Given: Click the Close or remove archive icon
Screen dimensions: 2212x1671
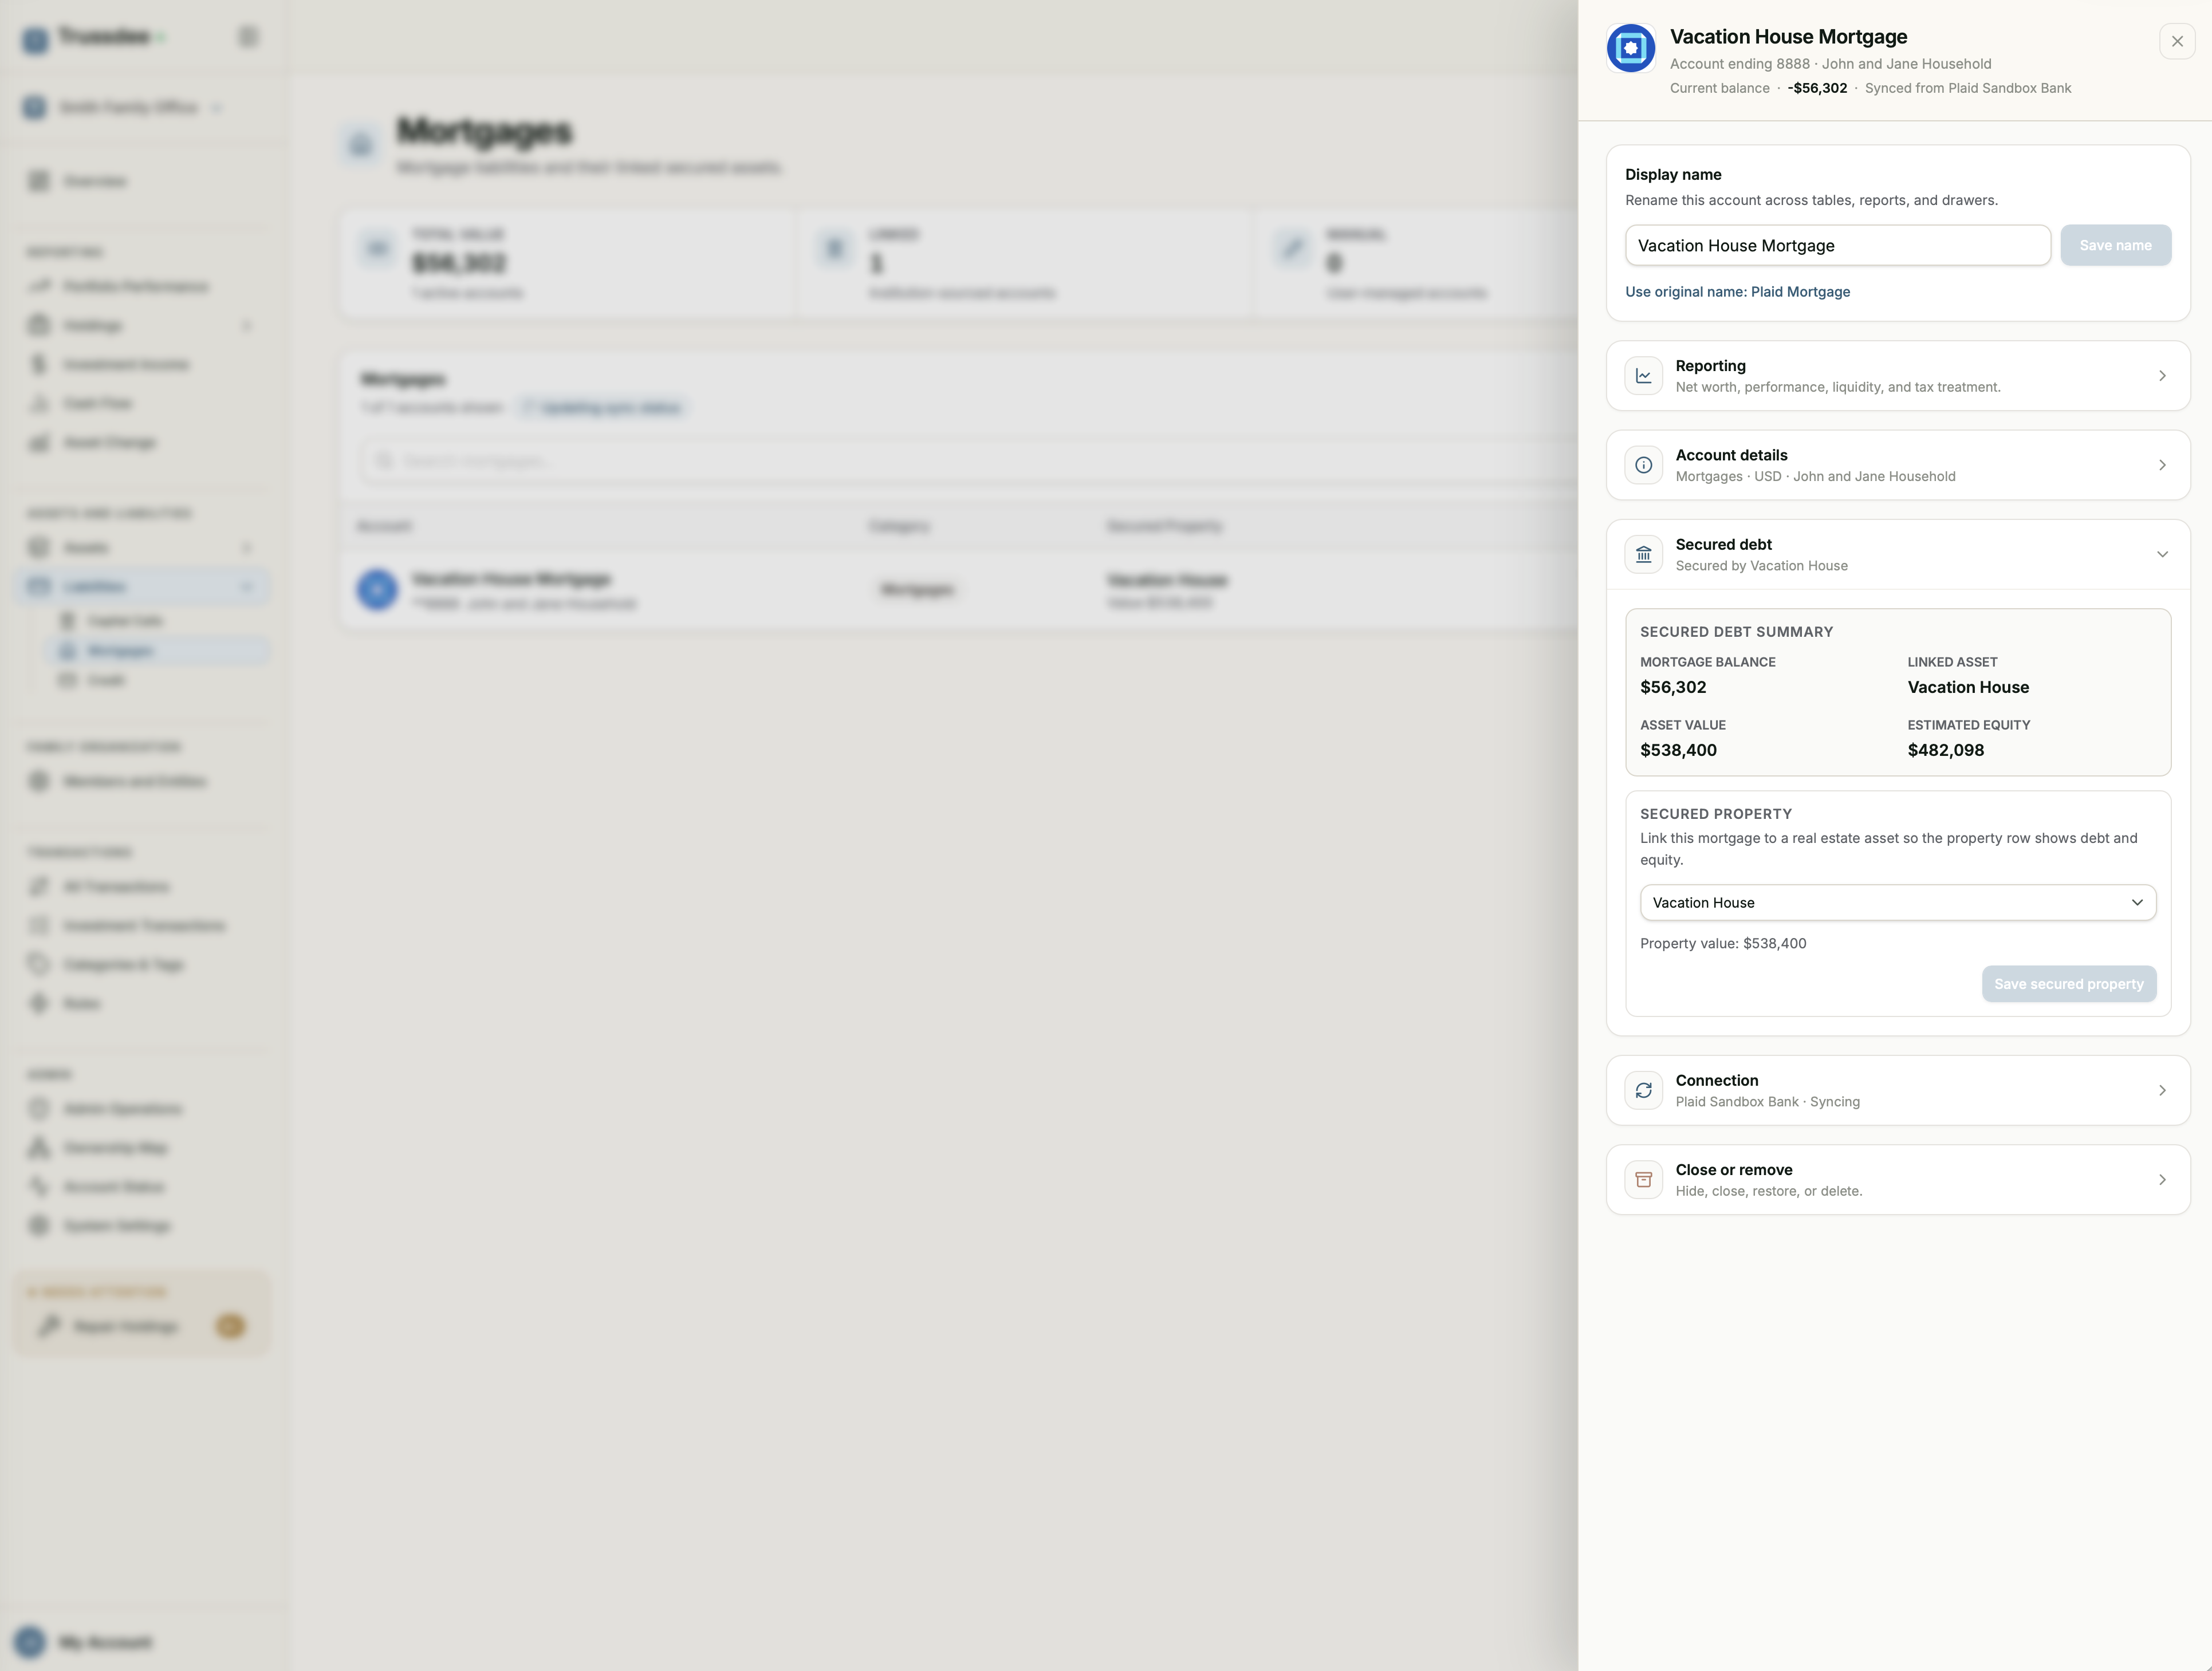Looking at the screenshot, I should (x=1643, y=1180).
